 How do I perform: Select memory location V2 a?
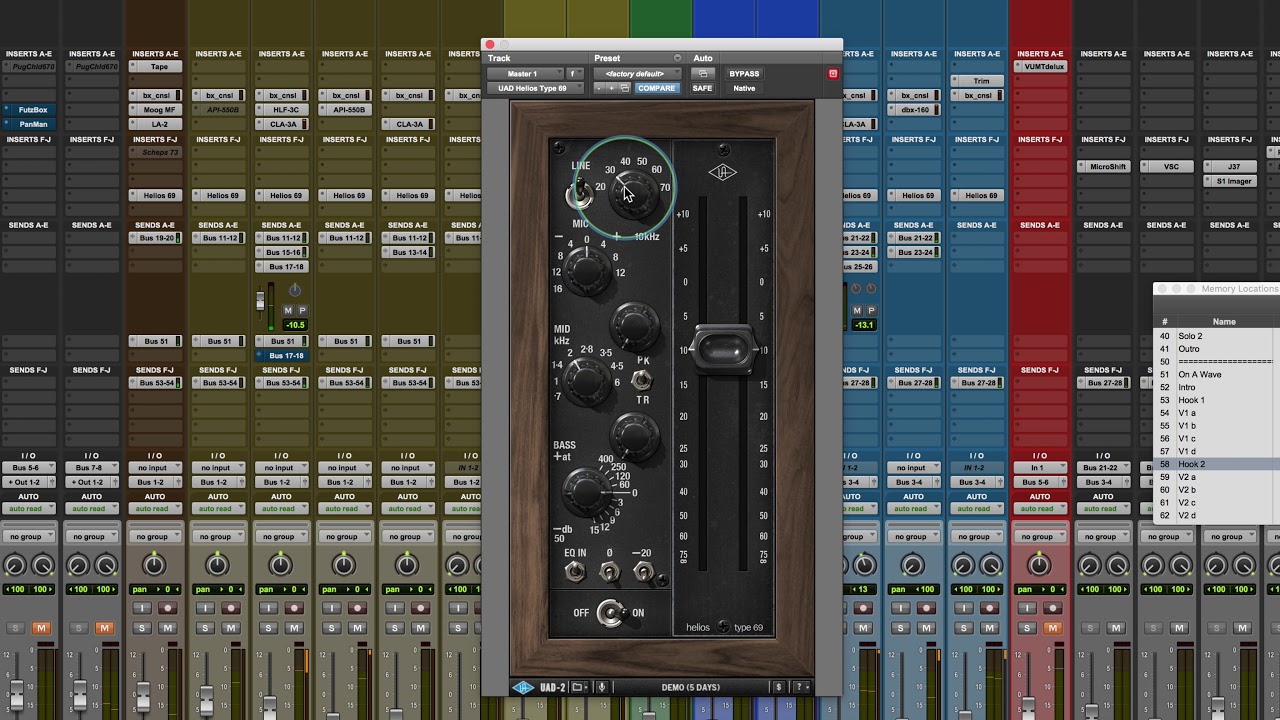tap(1186, 477)
